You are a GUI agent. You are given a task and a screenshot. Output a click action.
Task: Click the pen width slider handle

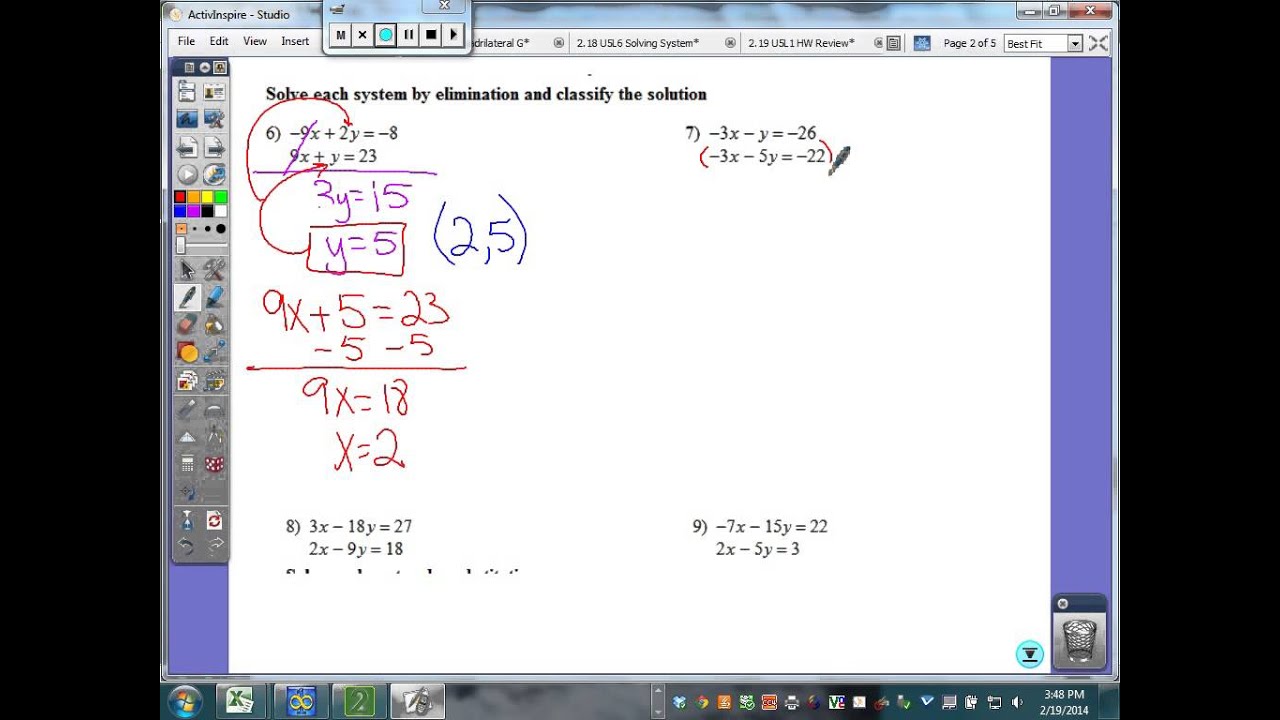pyautogui.click(x=181, y=246)
